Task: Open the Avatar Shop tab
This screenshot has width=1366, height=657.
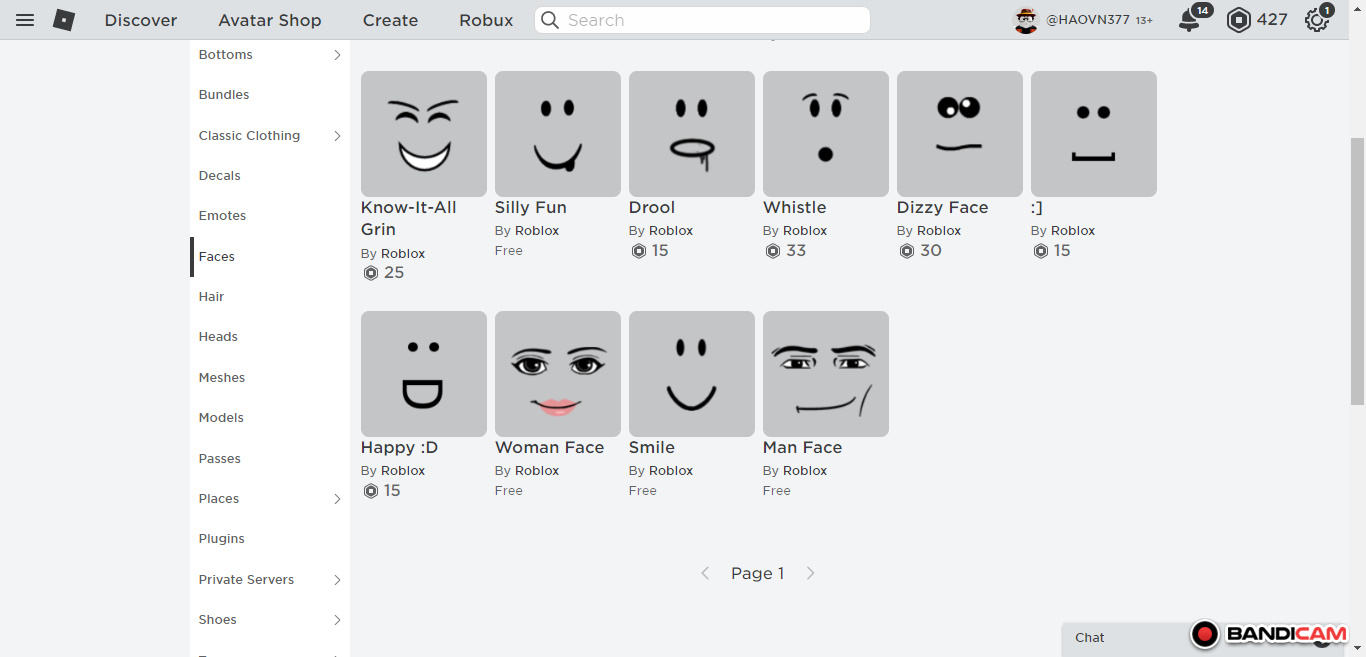Action: [270, 20]
